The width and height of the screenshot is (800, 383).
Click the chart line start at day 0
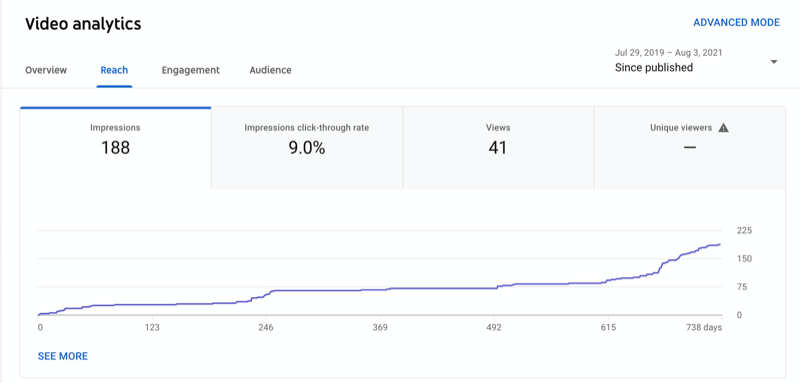(x=39, y=315)
